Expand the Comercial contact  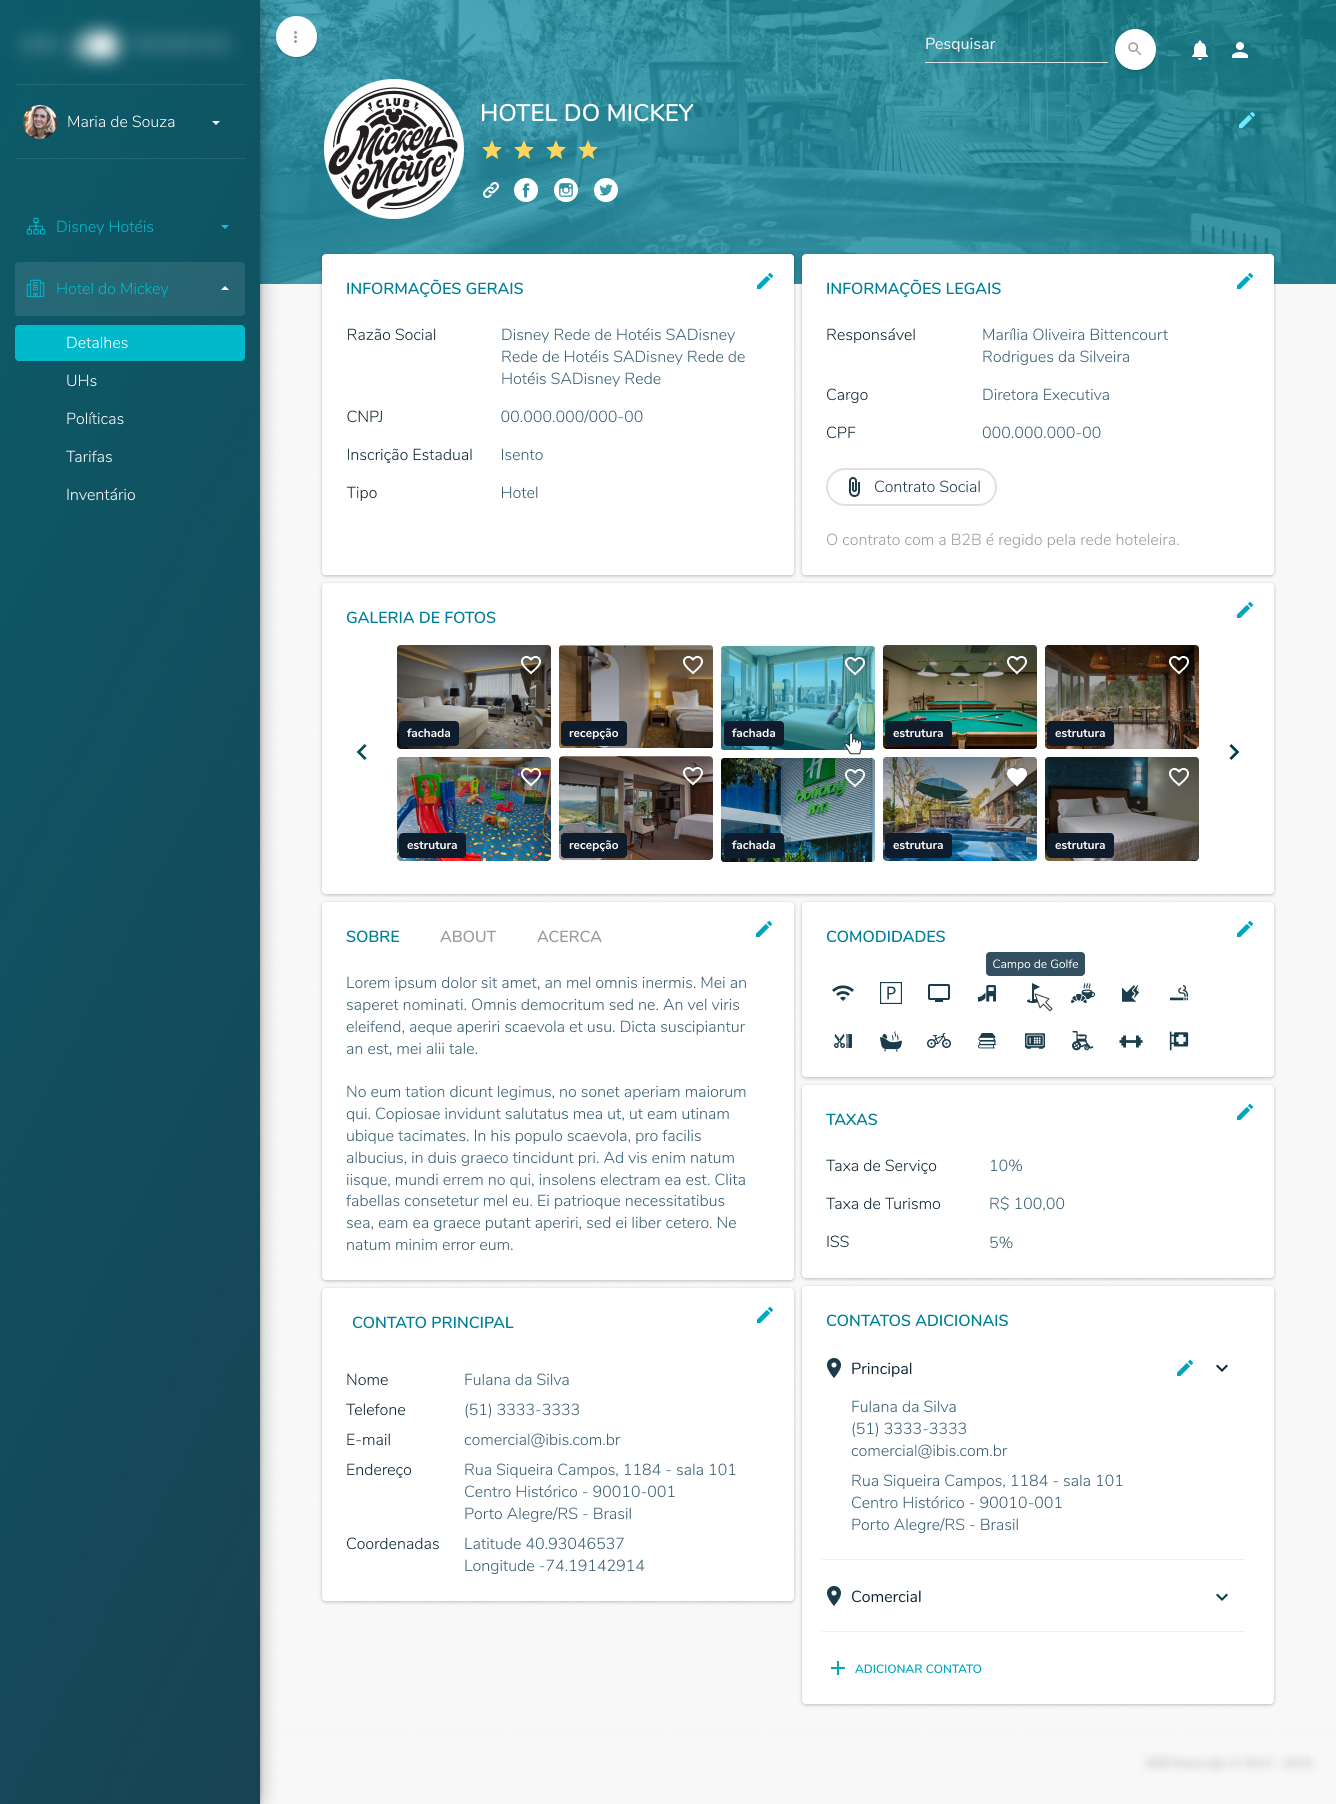pos(1222,1597)
